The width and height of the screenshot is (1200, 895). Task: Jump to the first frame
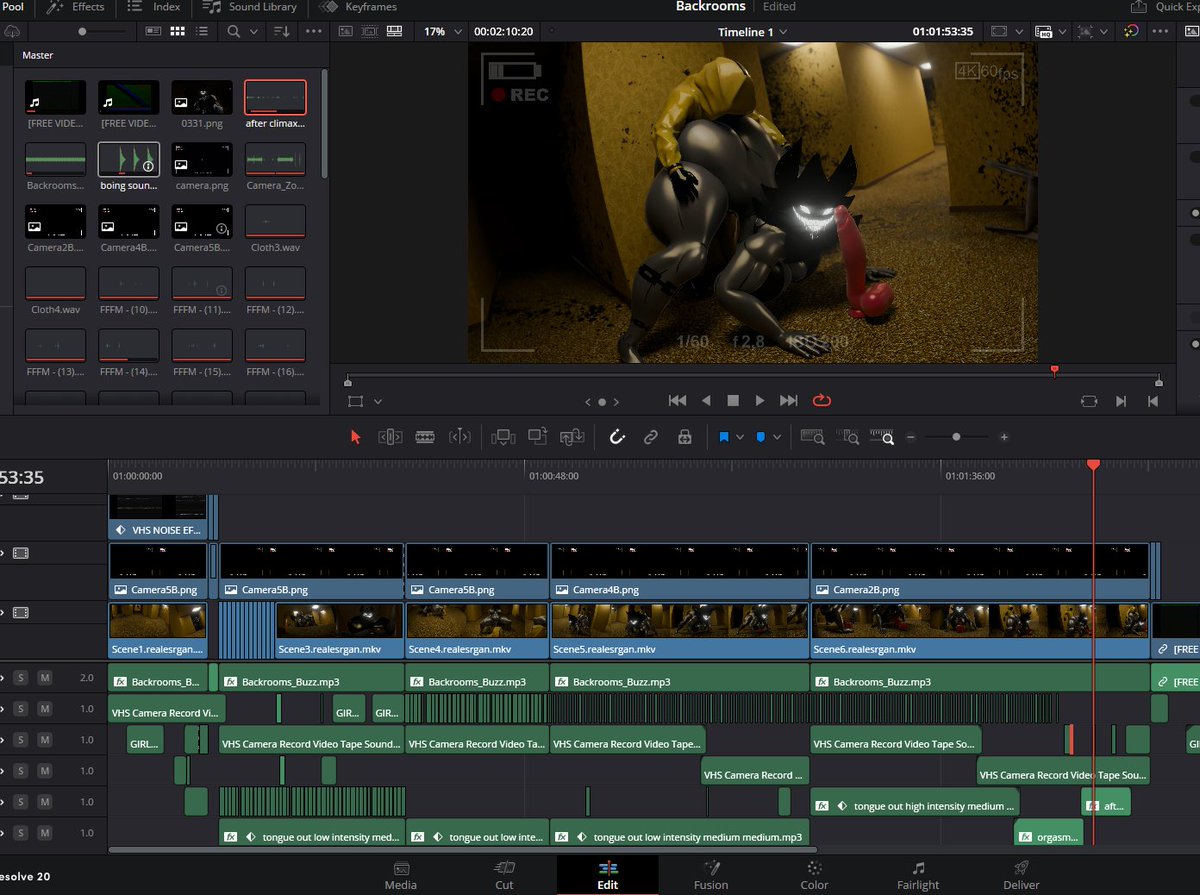(x=677, y=400)
